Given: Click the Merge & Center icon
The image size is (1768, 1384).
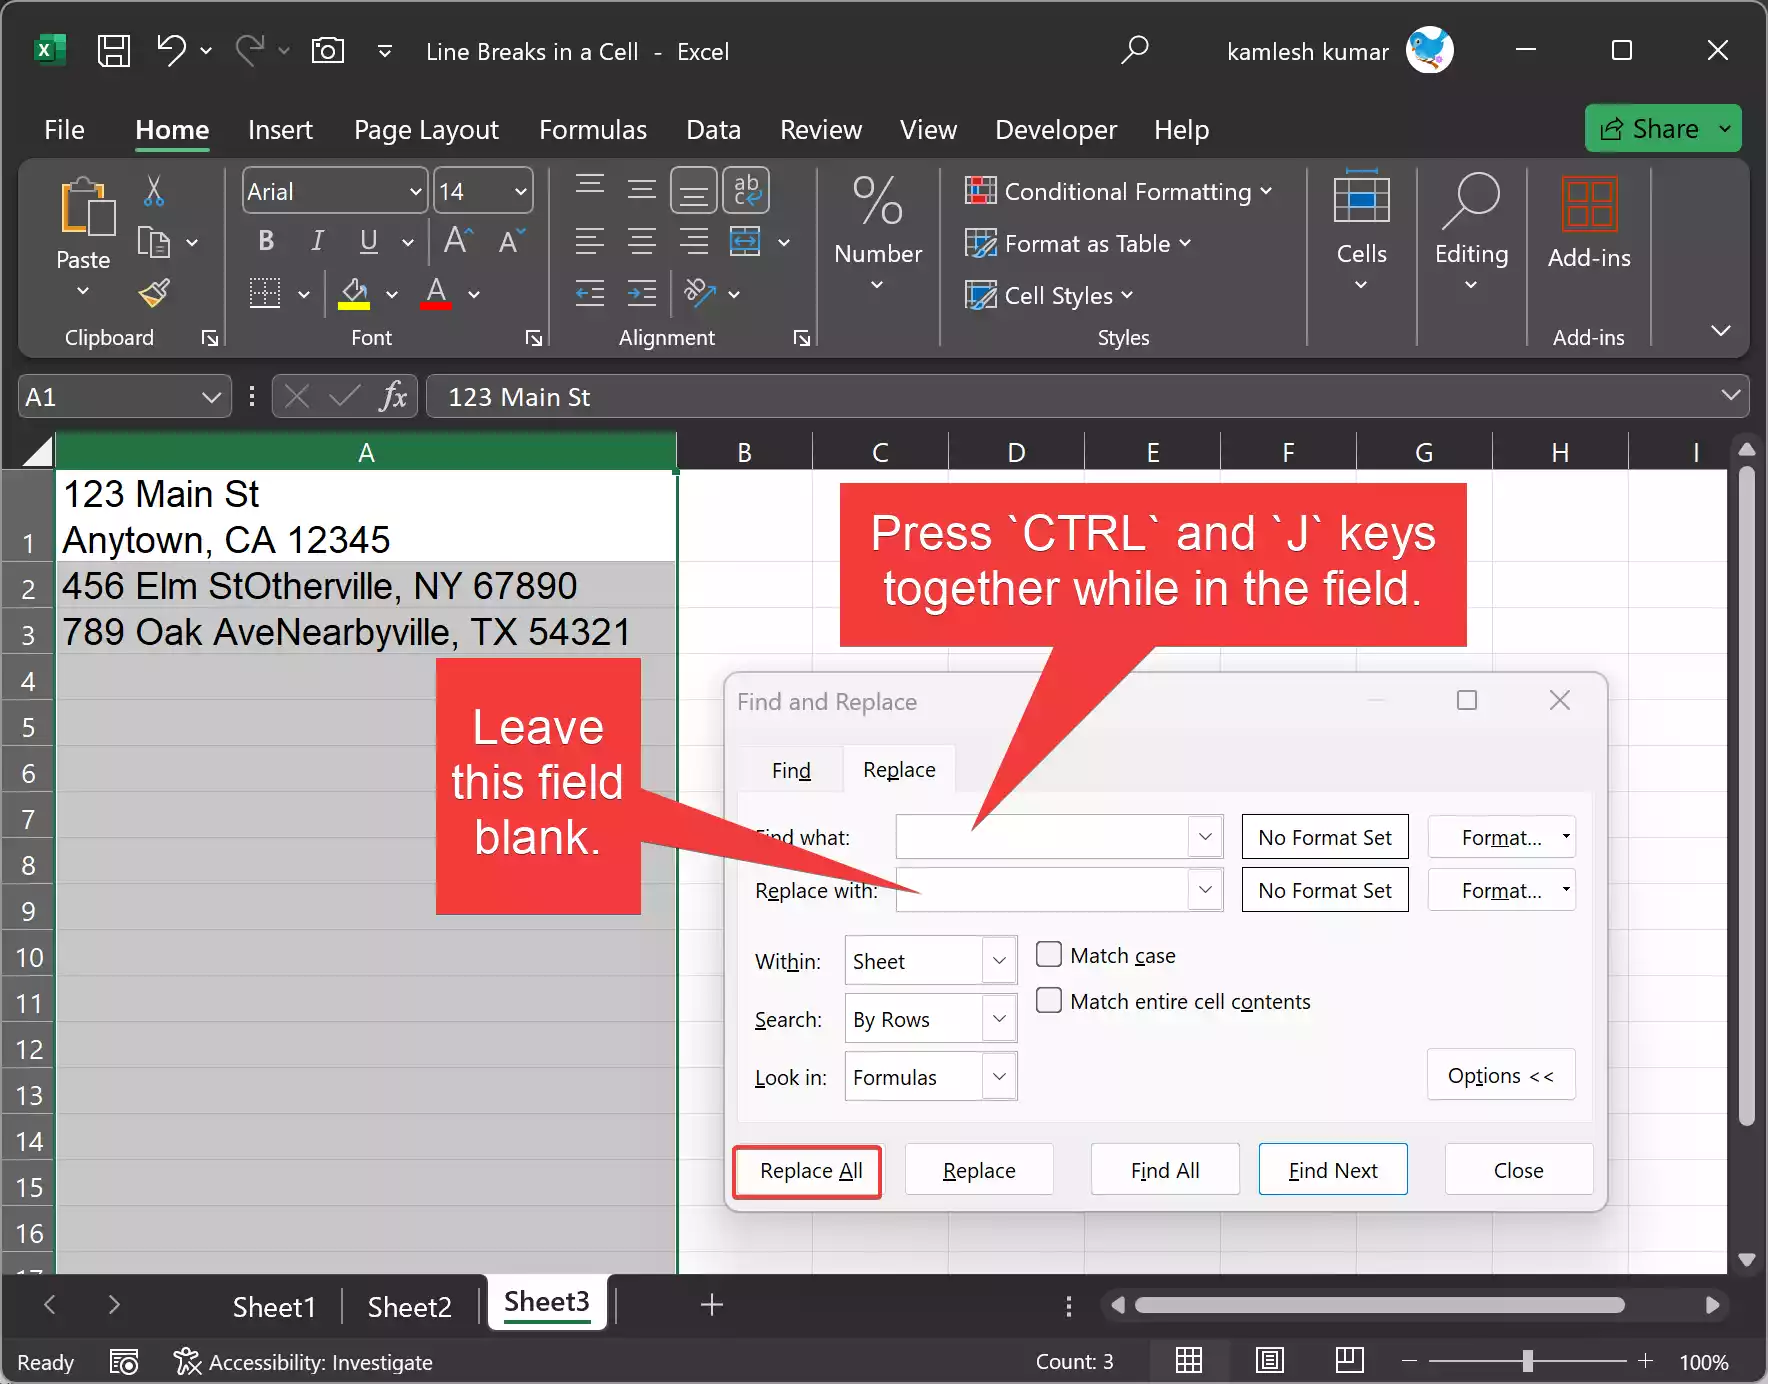Looking at the screenshot, I should pyautogui.click(x=746, y=241).
